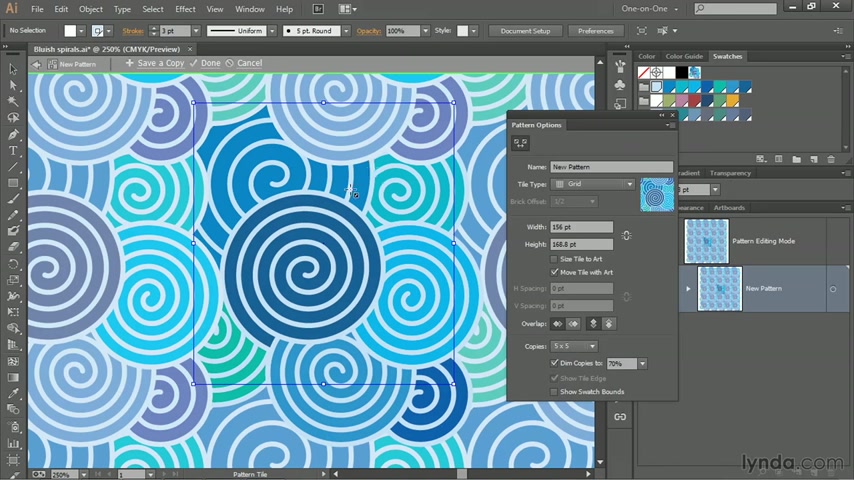Open the Object menu
Viewport: 854px width, 480px height.
point(90,9)
